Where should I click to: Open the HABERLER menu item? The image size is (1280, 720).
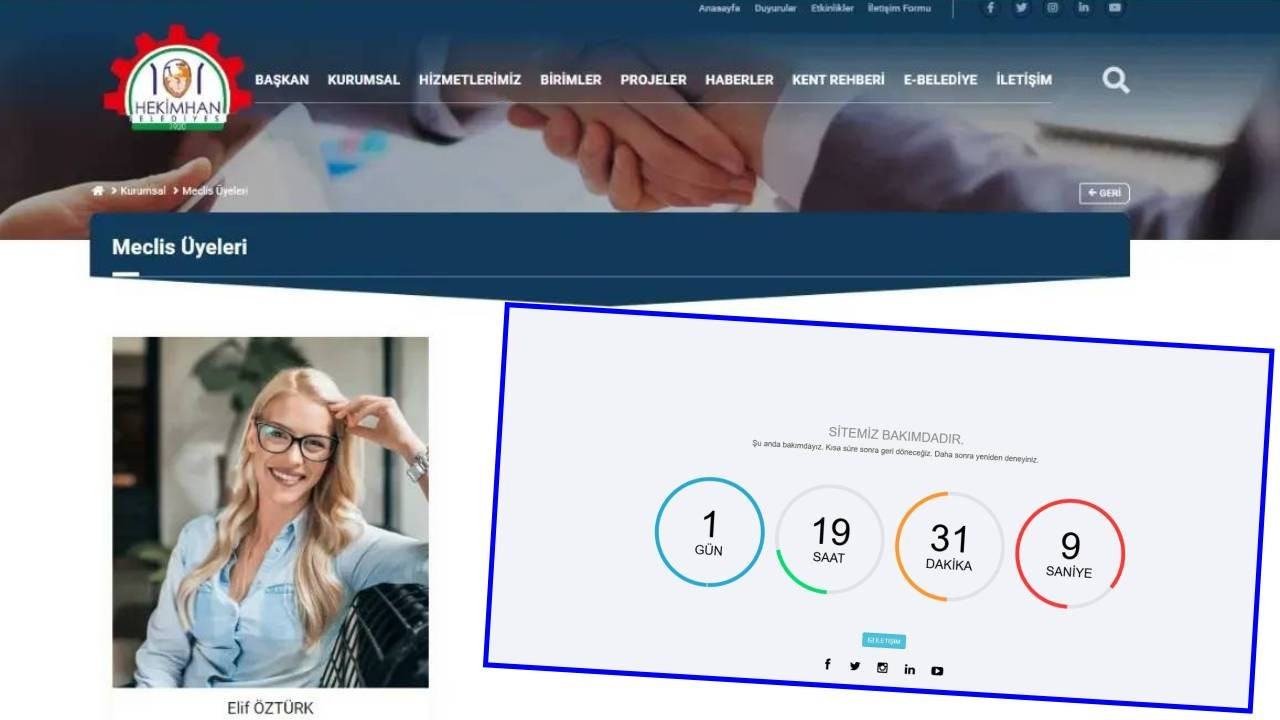[x=739, y=80]
